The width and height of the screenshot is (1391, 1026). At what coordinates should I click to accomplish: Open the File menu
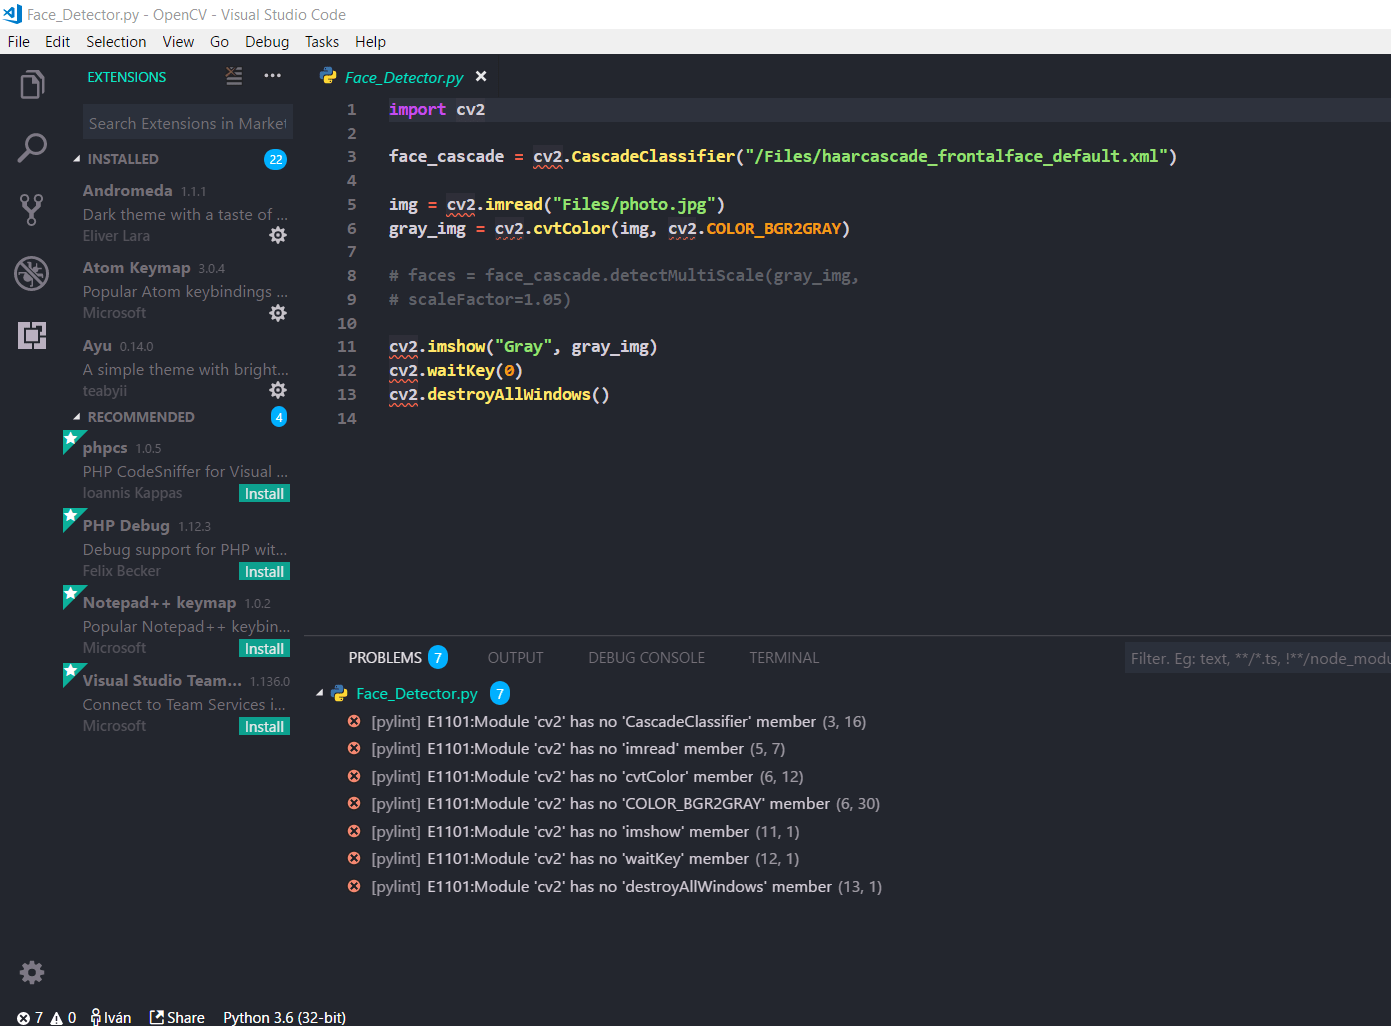pyautogui.click(x=19, y=41)
